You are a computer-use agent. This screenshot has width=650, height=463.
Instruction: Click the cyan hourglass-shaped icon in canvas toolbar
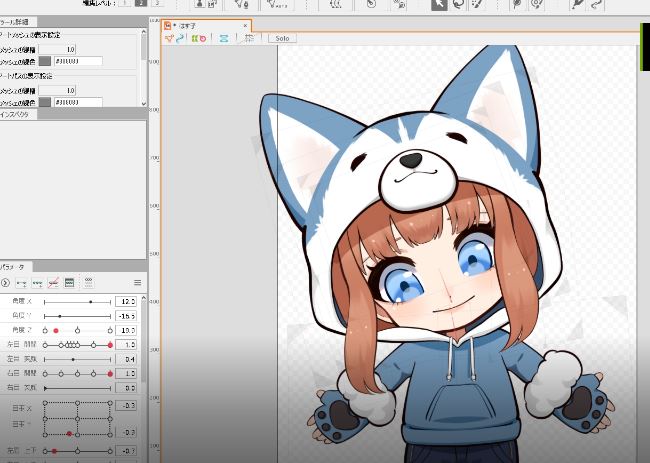224,39
